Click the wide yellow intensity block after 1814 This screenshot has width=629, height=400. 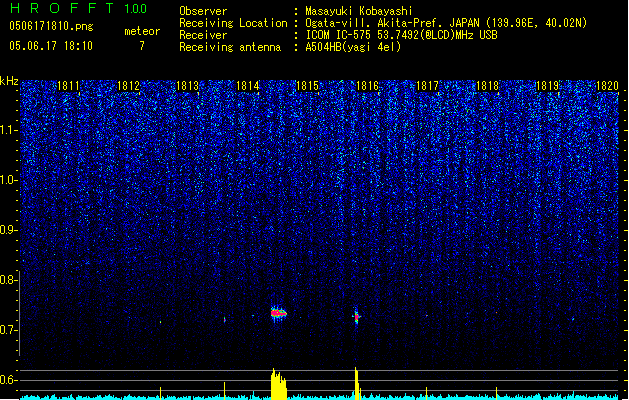pyautogui.click(x=279, y=384)
